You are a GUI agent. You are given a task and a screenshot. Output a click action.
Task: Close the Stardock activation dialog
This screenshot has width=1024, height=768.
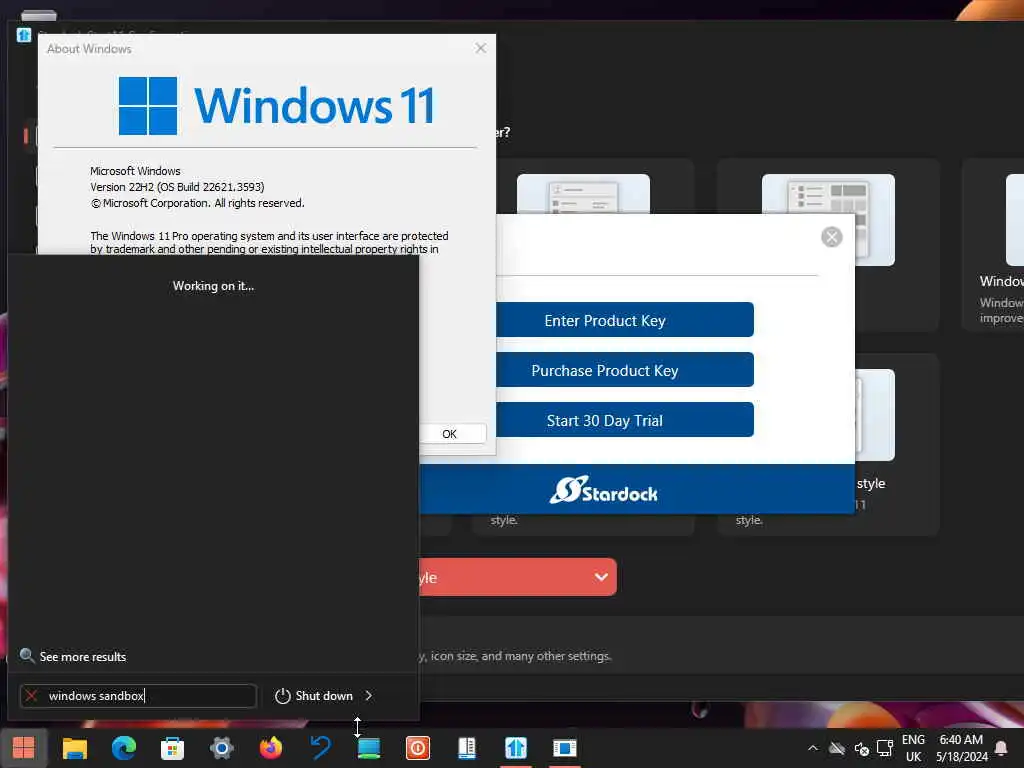pos(831,237)
